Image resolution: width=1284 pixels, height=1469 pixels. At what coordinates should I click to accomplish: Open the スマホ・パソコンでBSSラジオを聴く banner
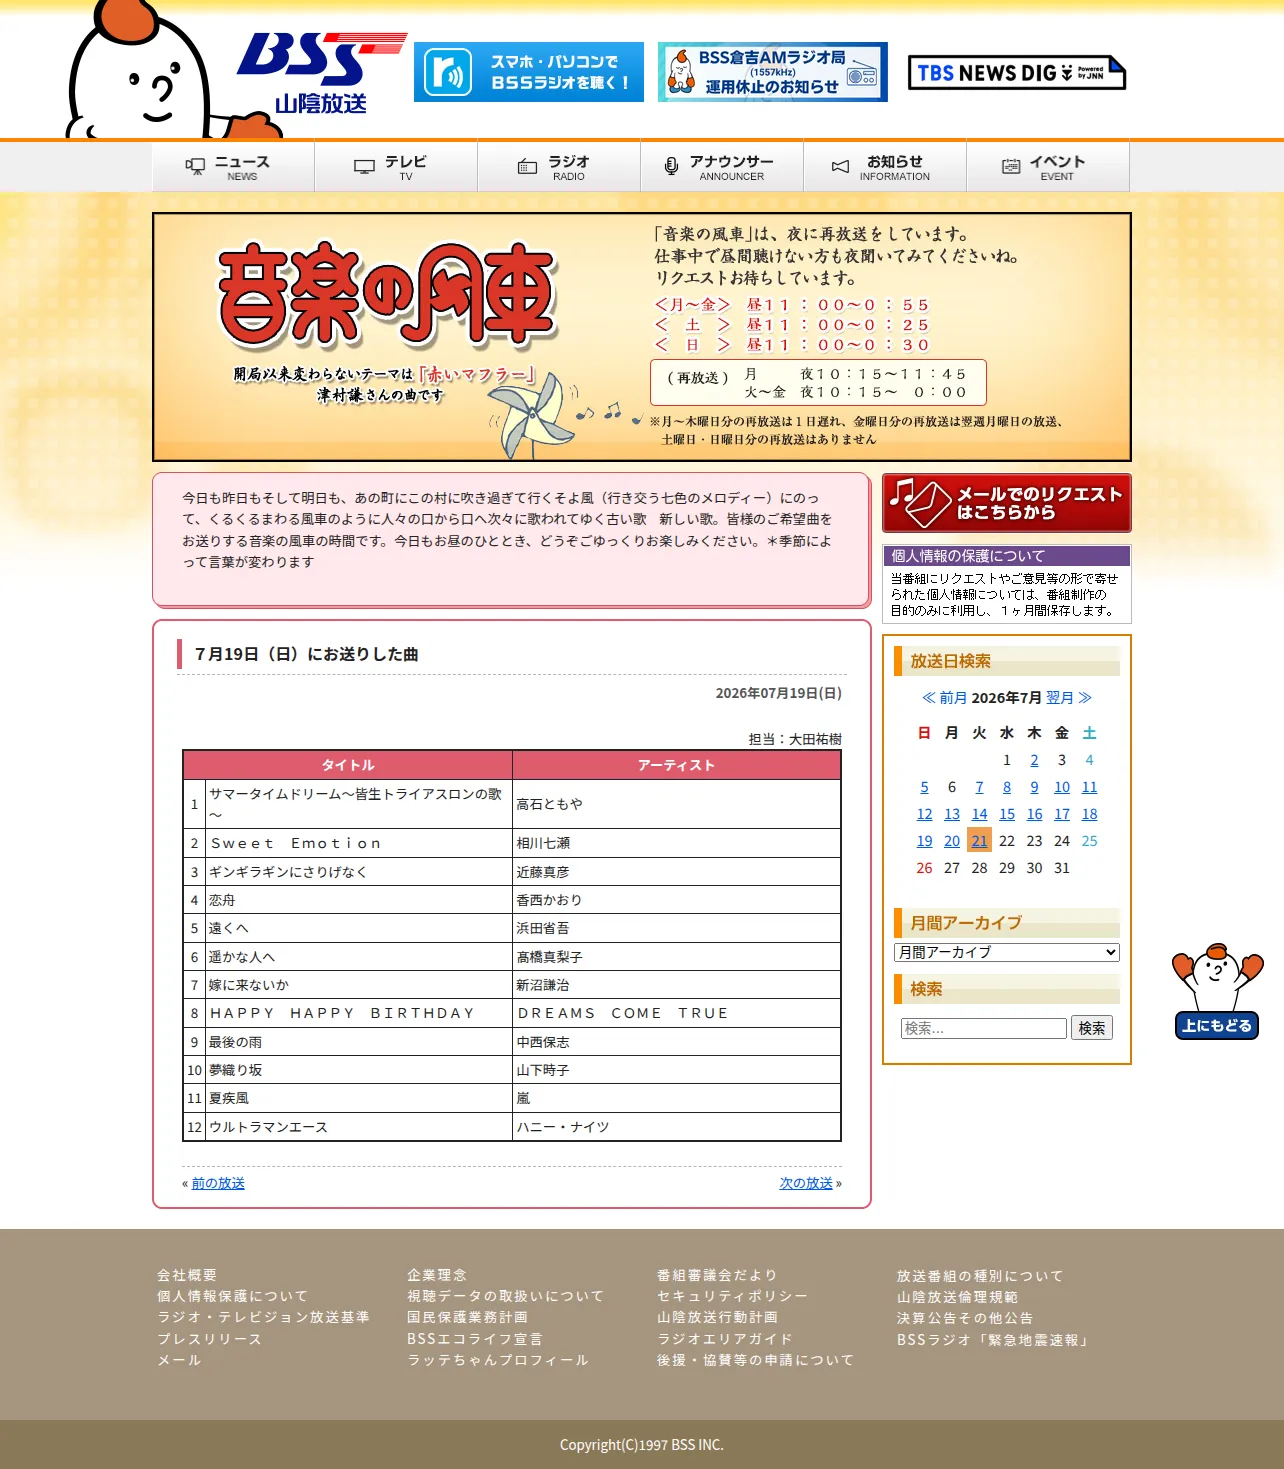[529, 72]
